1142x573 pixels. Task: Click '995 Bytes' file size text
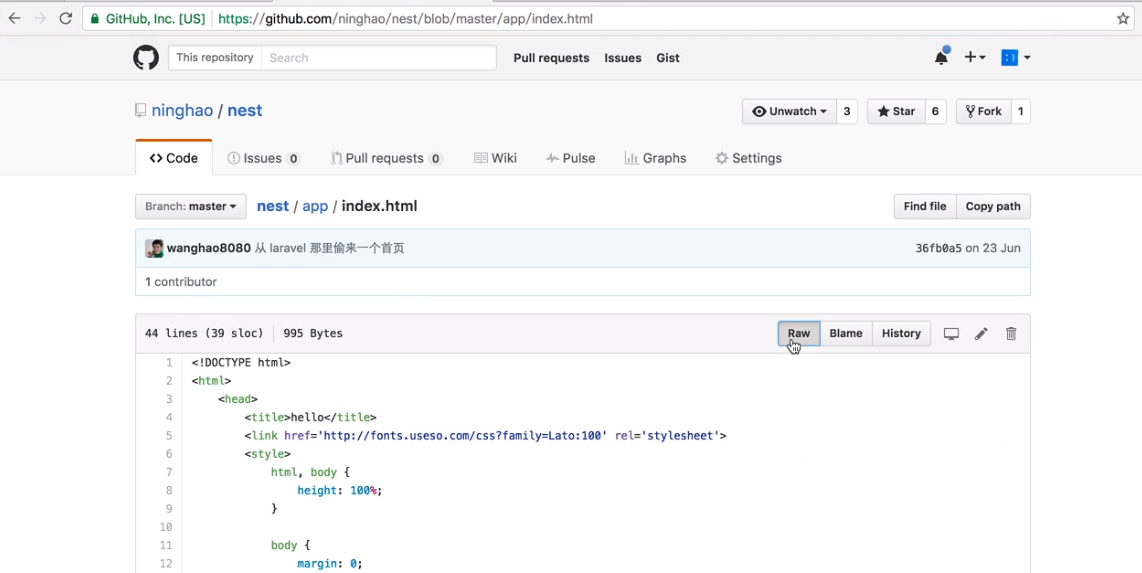(x=313, y=333)
